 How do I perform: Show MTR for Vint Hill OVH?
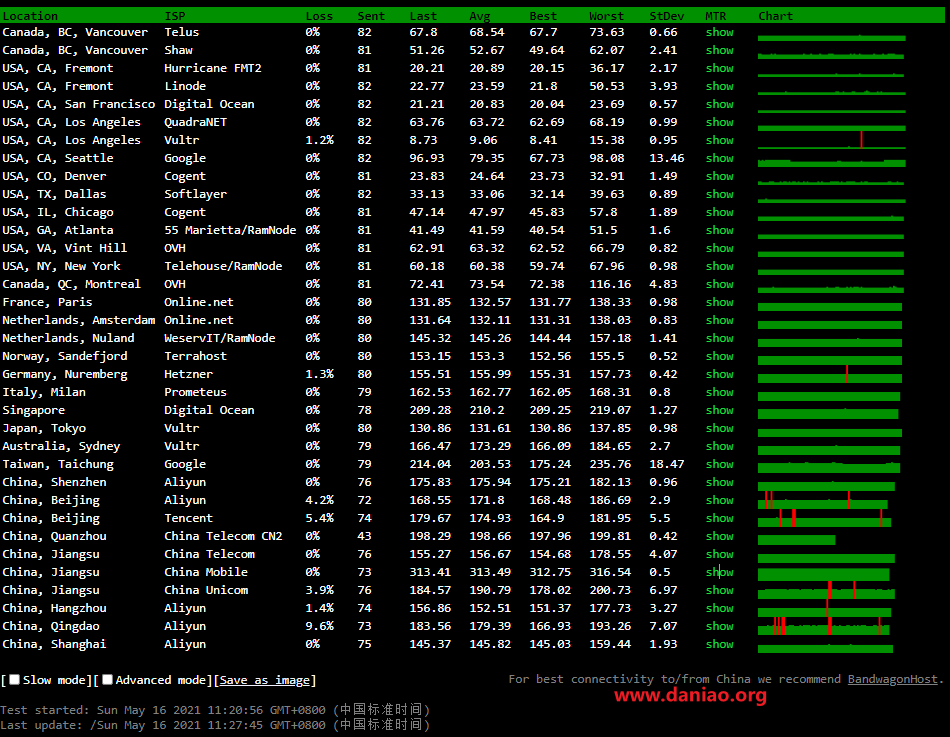720,248
